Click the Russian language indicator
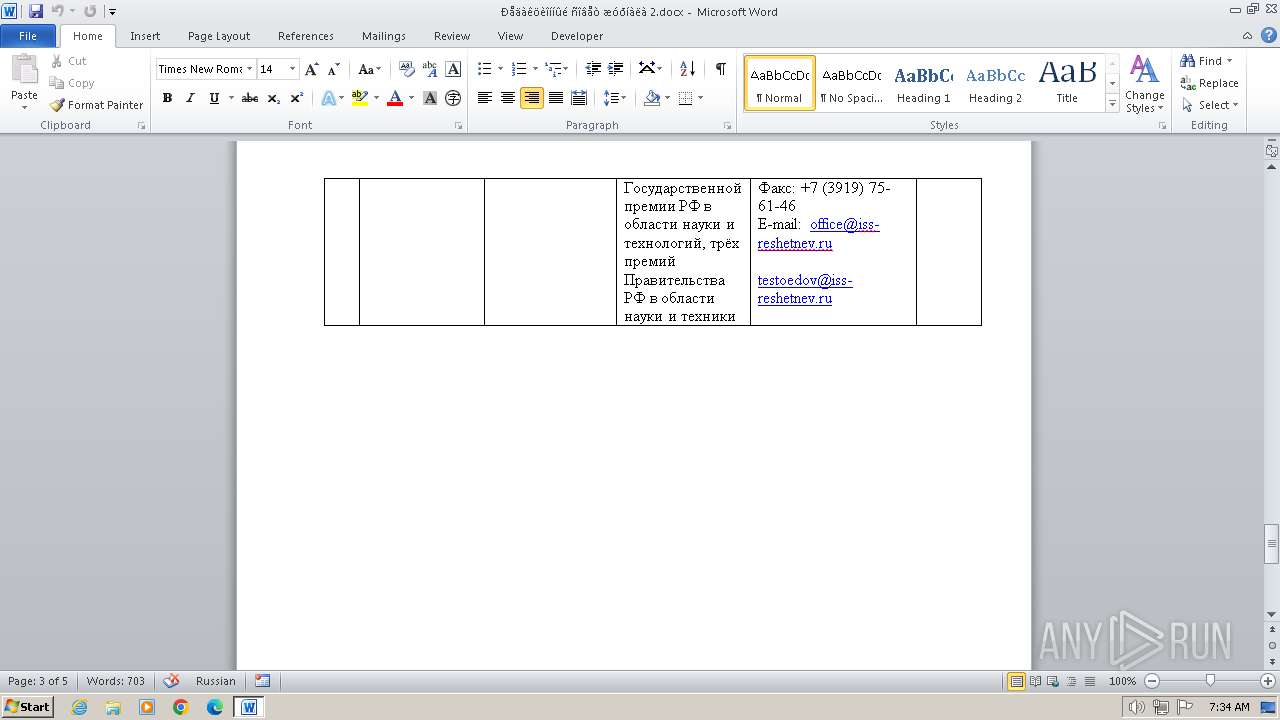The width and height of the screenshot is (1280, 720). coord(216,681)
